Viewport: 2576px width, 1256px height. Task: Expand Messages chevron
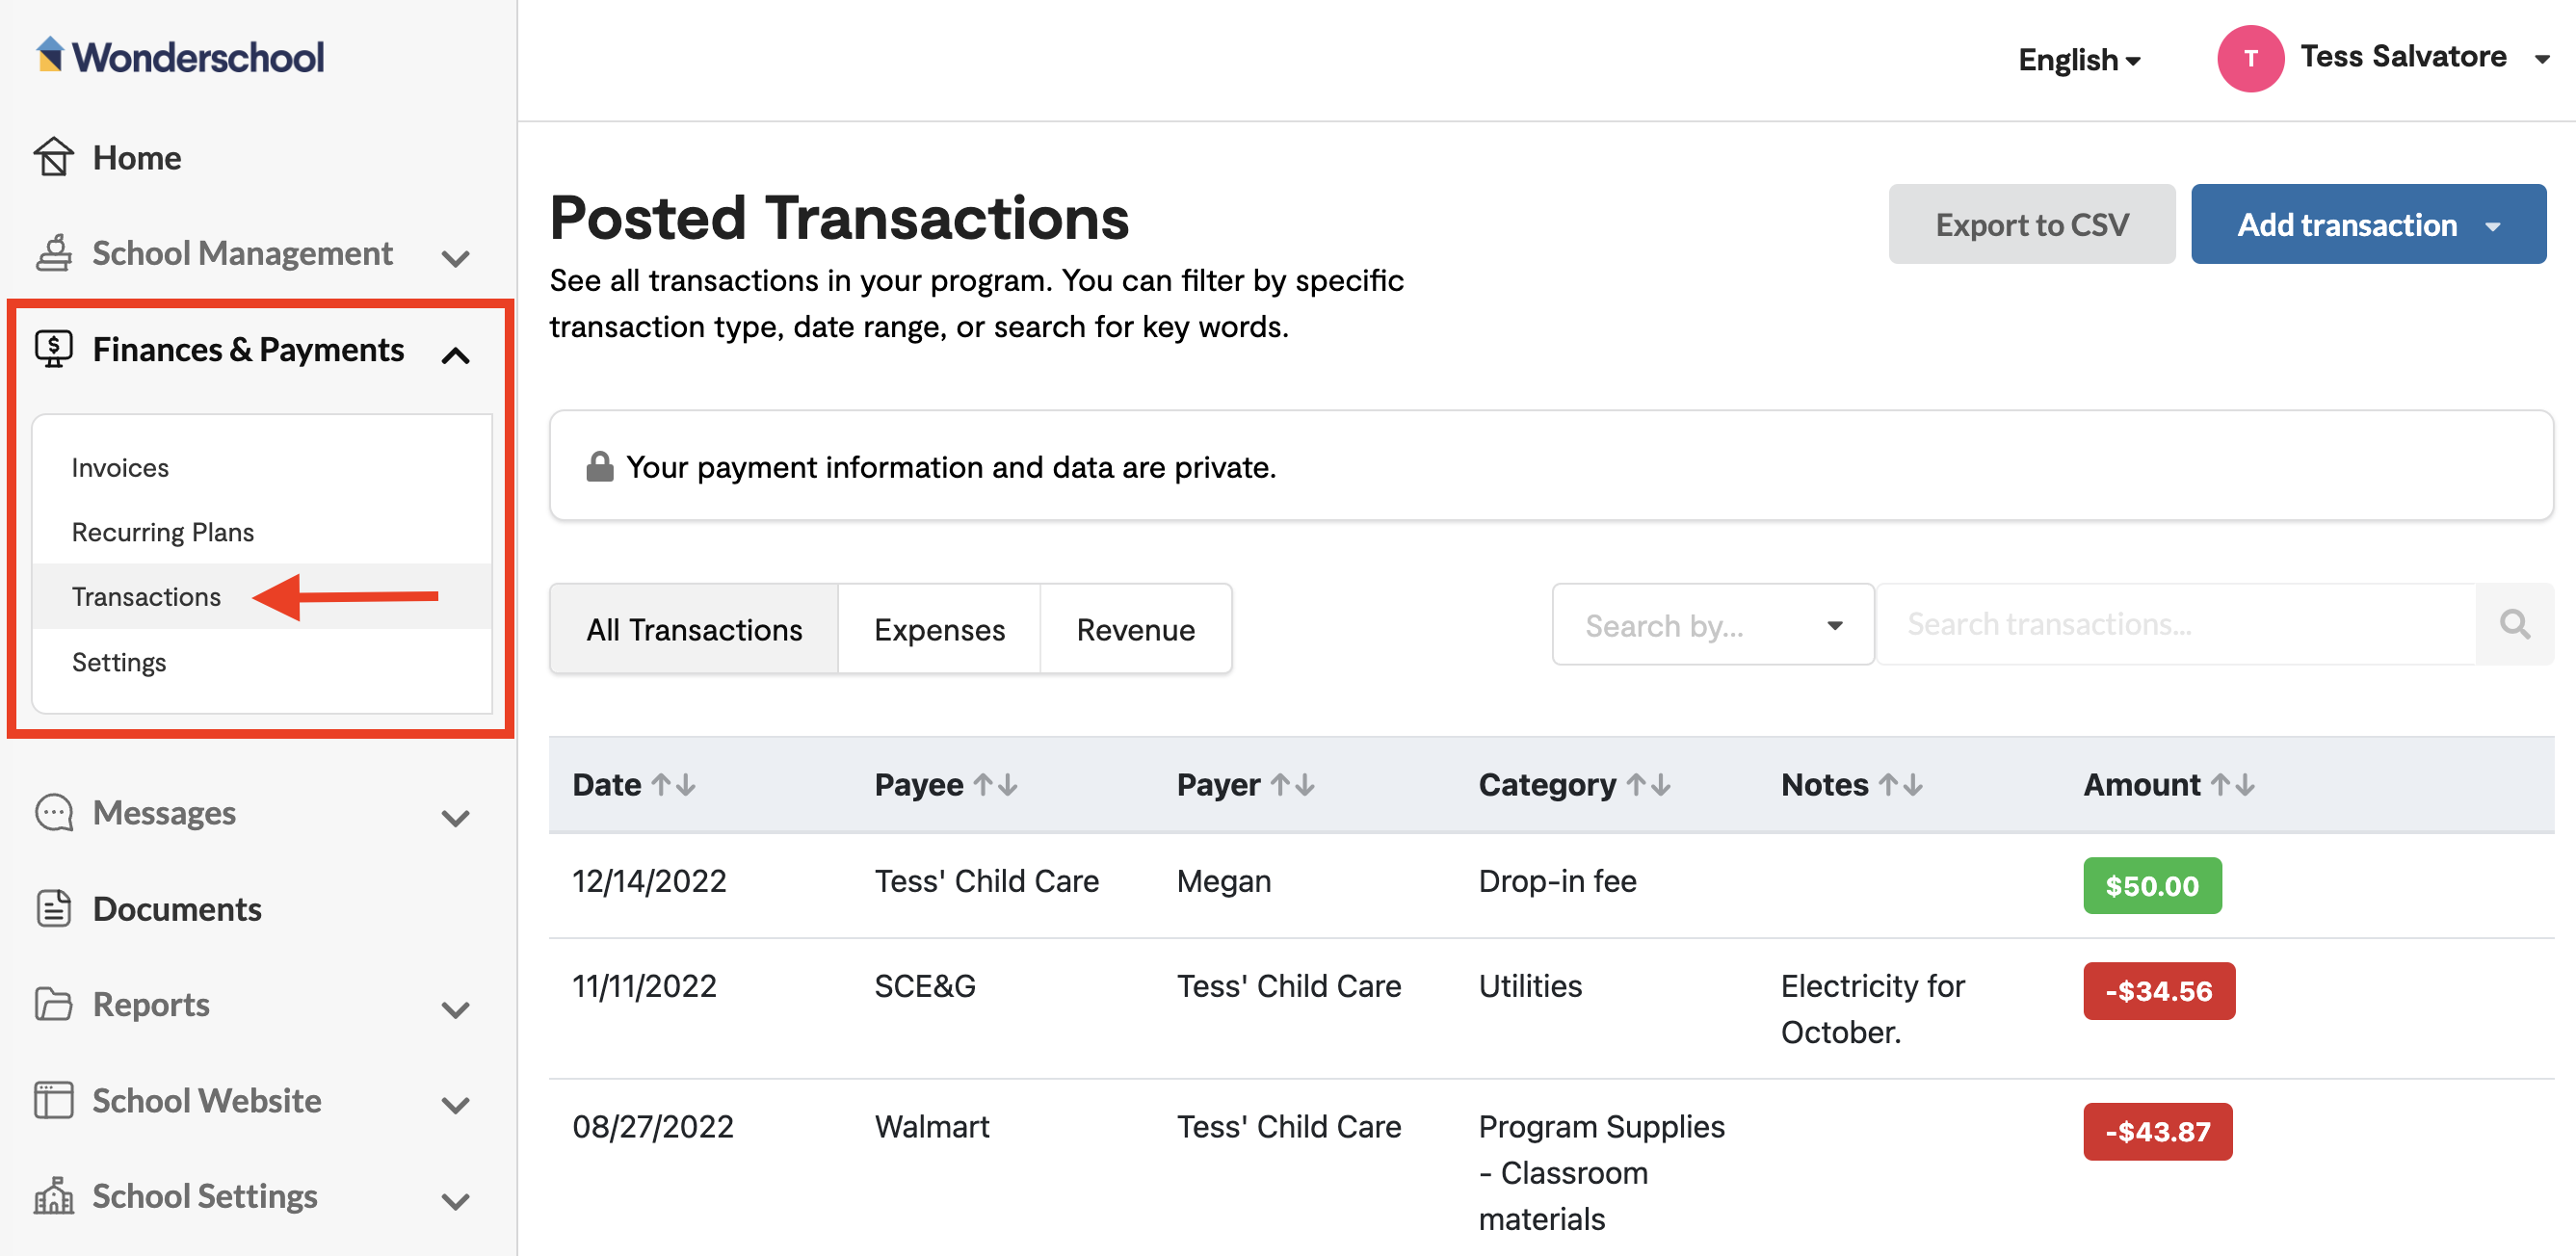pos(455,818)
